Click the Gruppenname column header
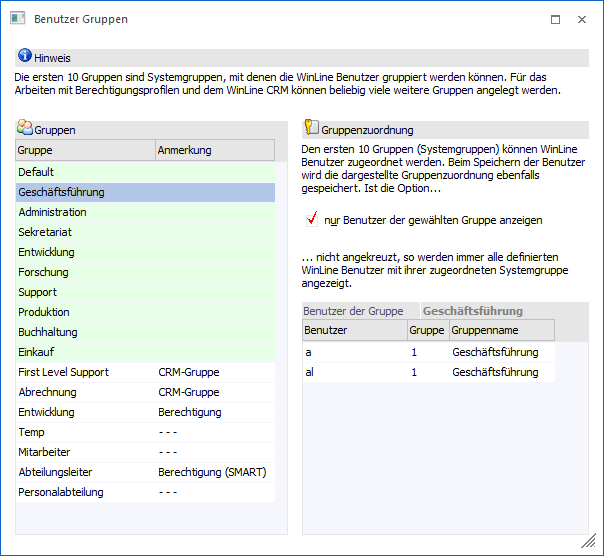The height and width of the screenshot is (556, 604). [500, 330]
